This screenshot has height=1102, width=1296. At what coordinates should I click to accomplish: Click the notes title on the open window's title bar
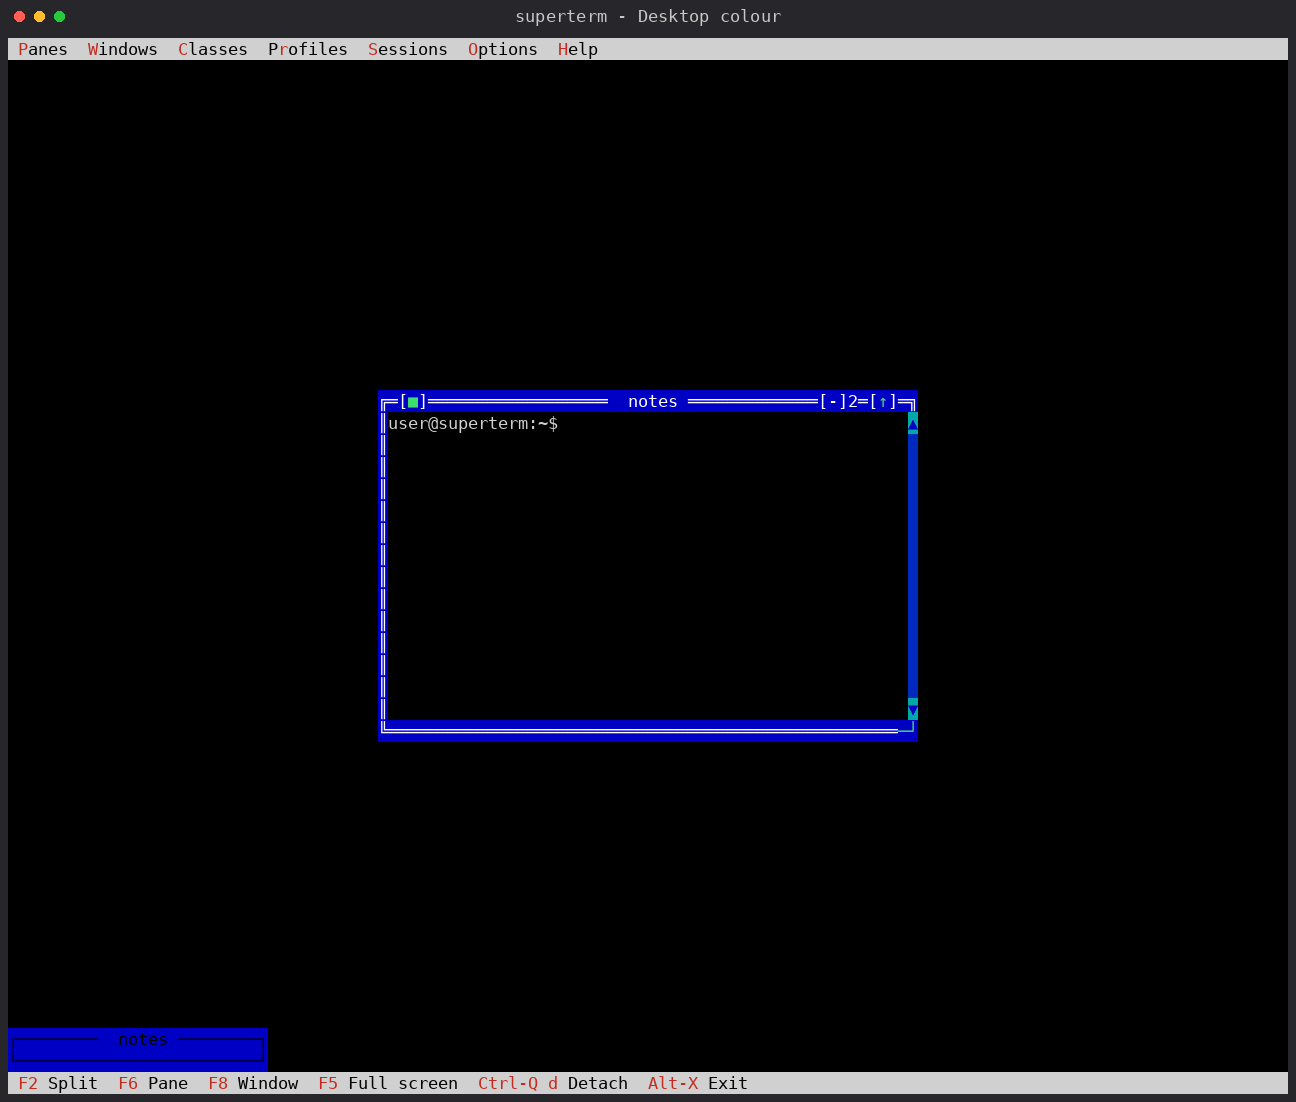[x=653, y=402]
